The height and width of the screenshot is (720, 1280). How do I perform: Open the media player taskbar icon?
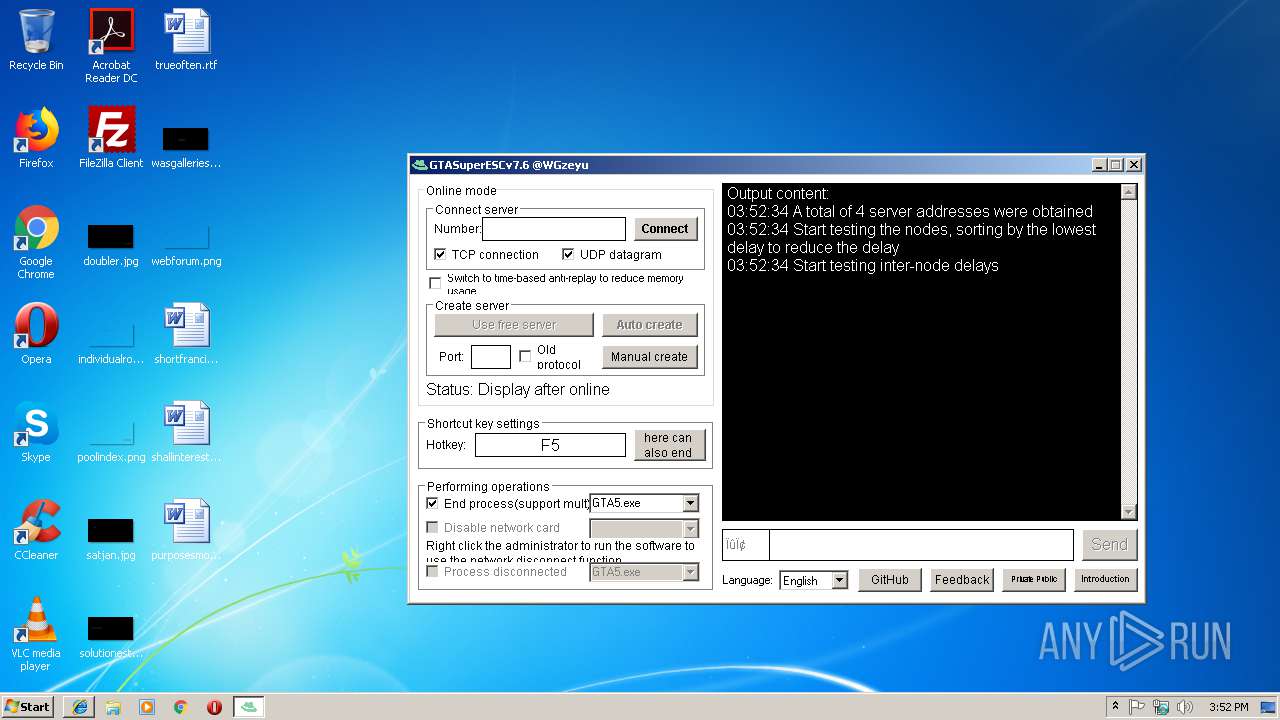(x=147, y=707)
